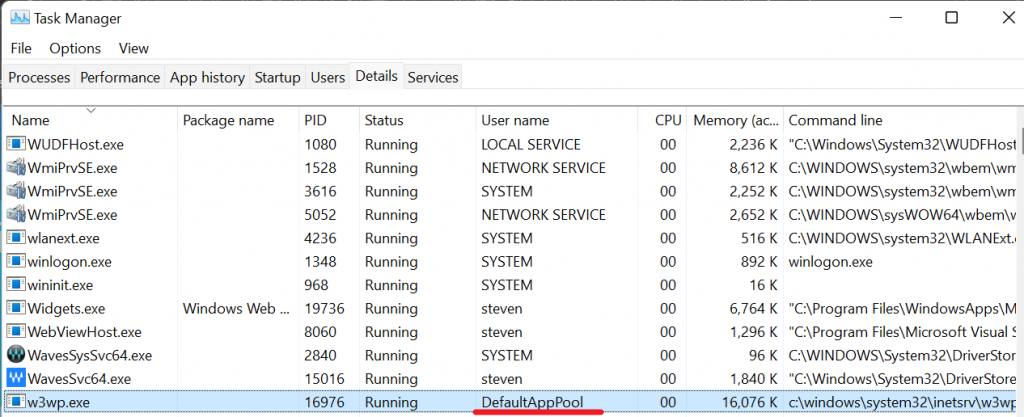1024x417 pixels.
Task: Select the winlogon.exe process name
Action: coord(69,262)
